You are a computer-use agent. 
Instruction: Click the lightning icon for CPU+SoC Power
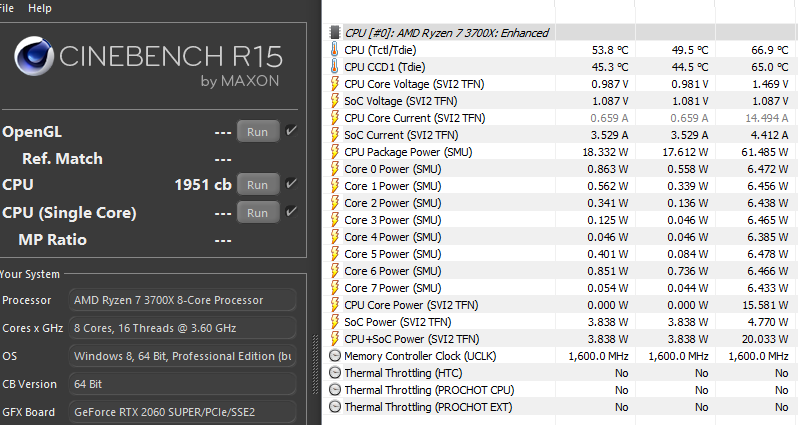pyautogui.click(x=334, y=339)
